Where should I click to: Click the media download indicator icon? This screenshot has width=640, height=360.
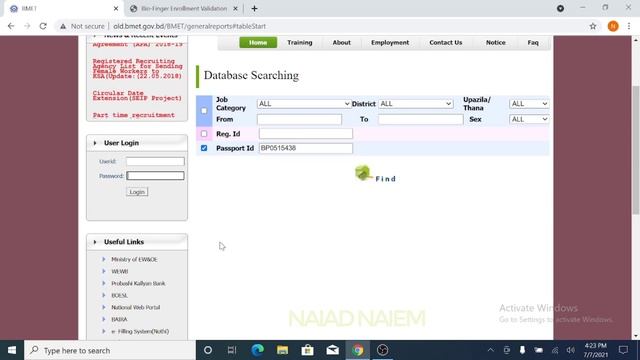(x=560, y=8)
